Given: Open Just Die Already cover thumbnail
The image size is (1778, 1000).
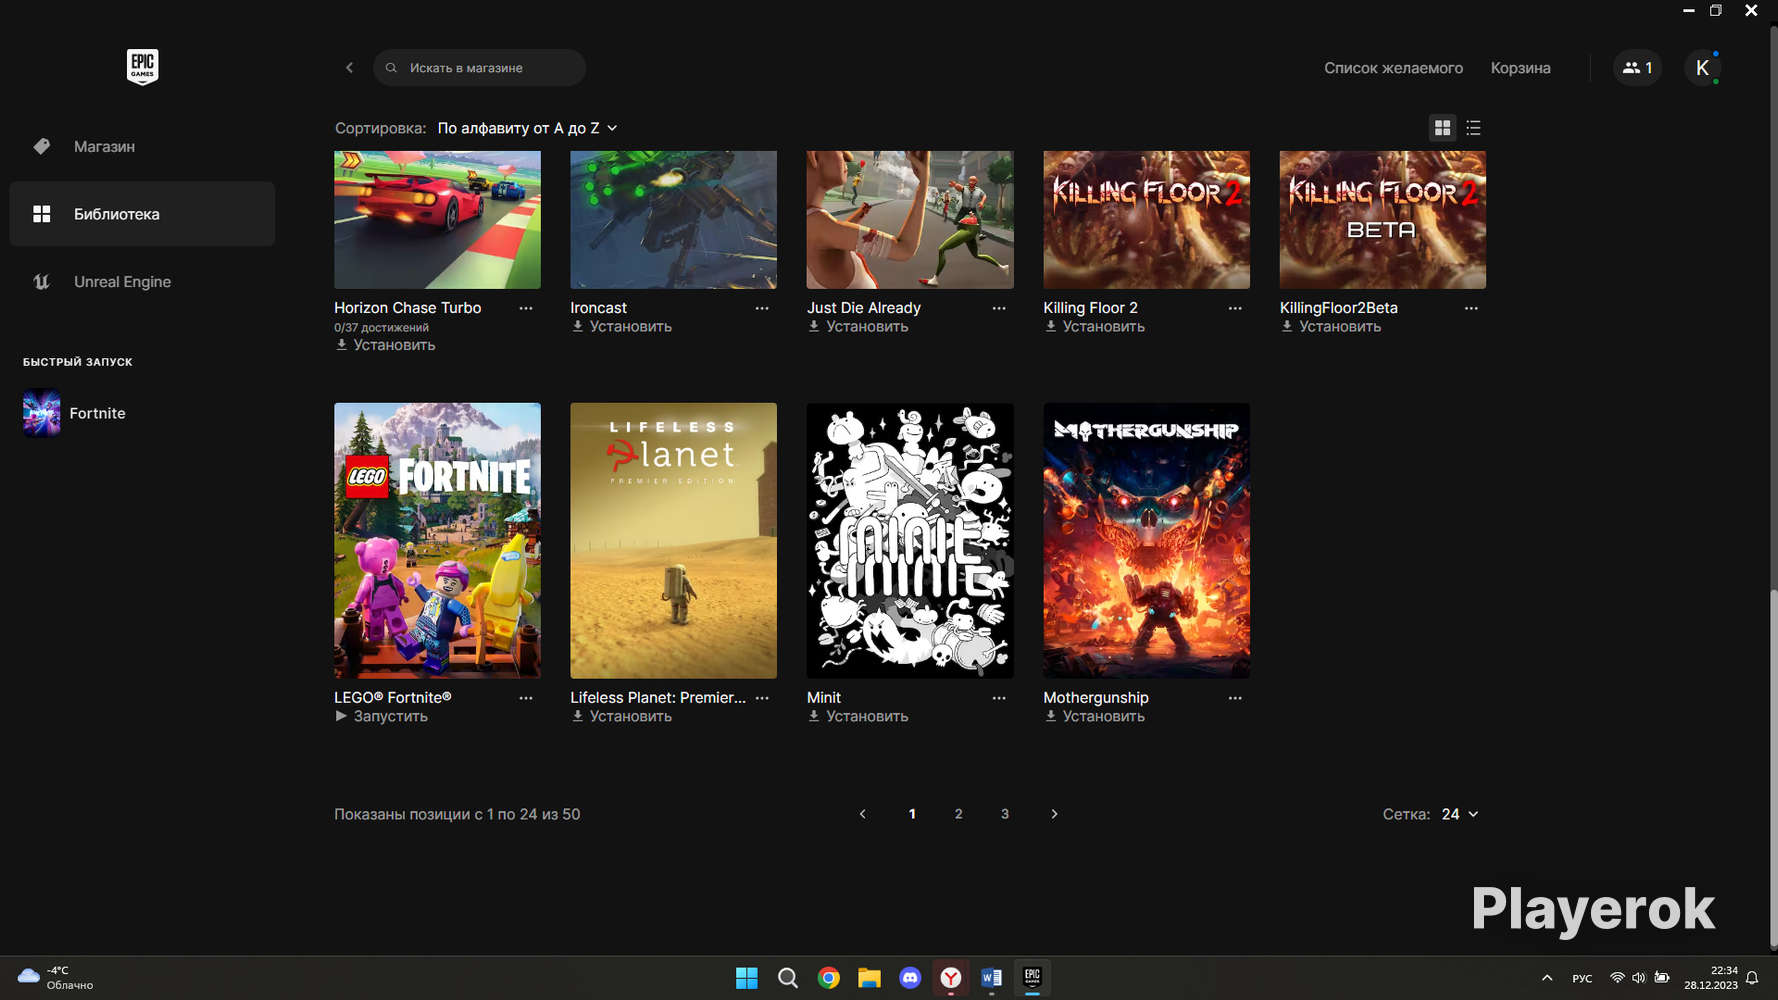Looking at the screenshot, I should click(910, 220).
